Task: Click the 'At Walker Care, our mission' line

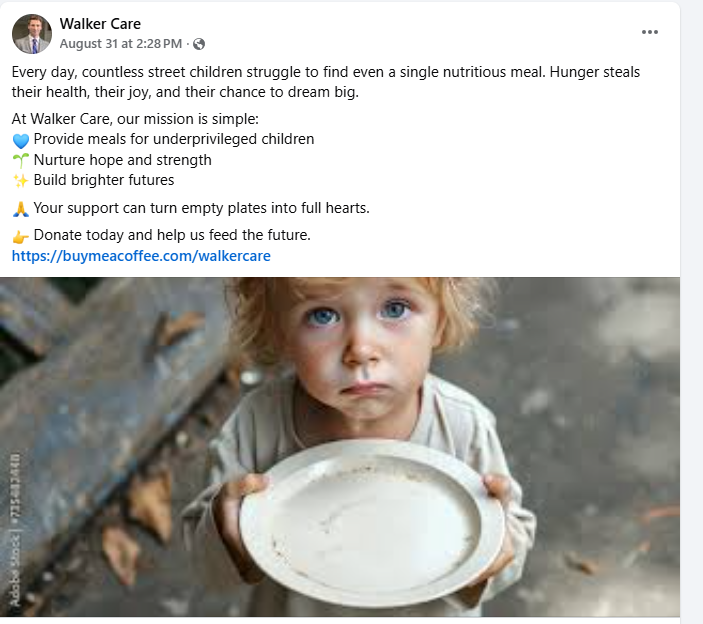Action: pos(135,119)
